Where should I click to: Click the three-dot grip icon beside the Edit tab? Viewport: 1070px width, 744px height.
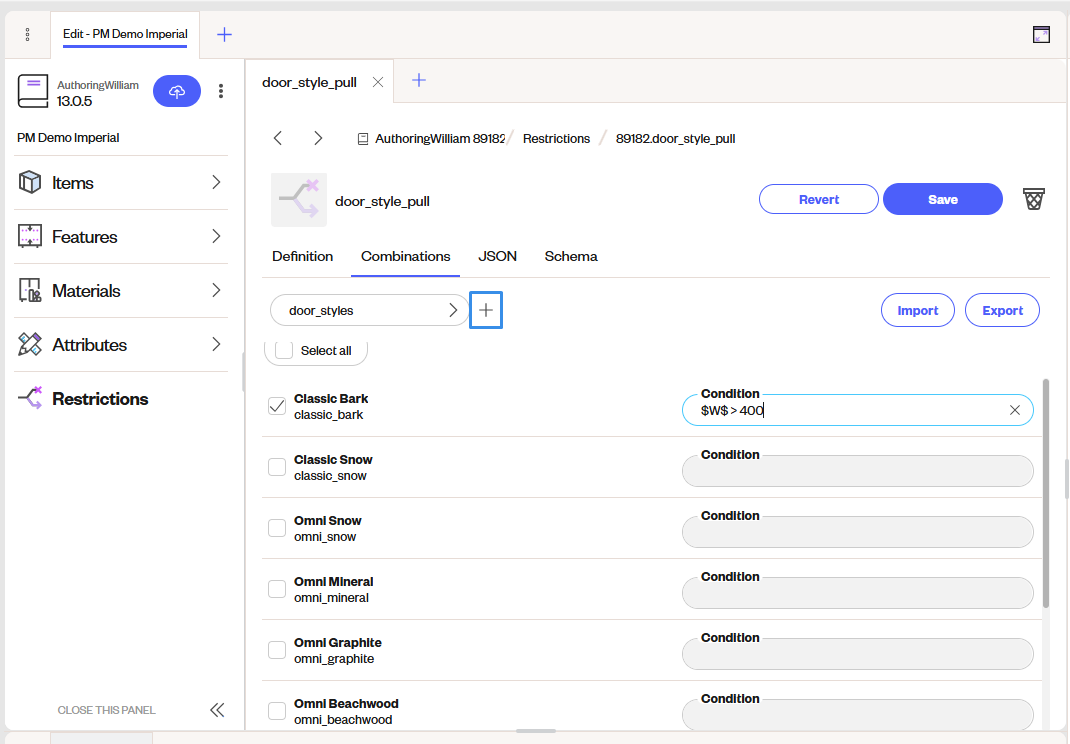27,34
